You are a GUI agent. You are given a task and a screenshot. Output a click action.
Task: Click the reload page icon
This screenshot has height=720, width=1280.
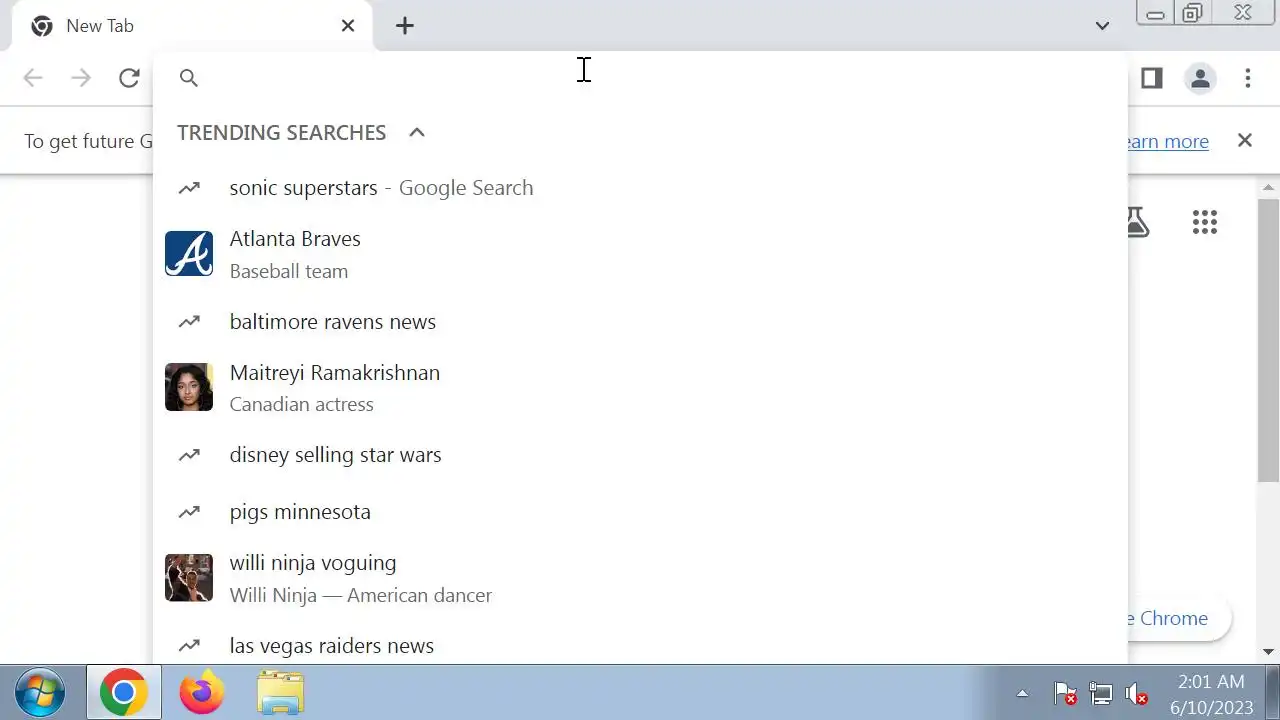[x=129, y=78]
